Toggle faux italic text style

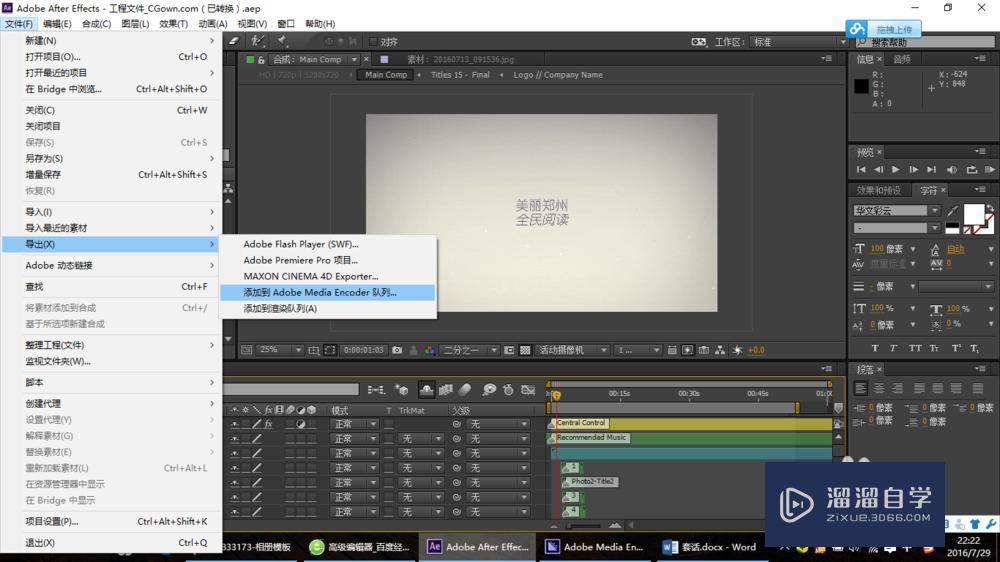tap(893, 348)
